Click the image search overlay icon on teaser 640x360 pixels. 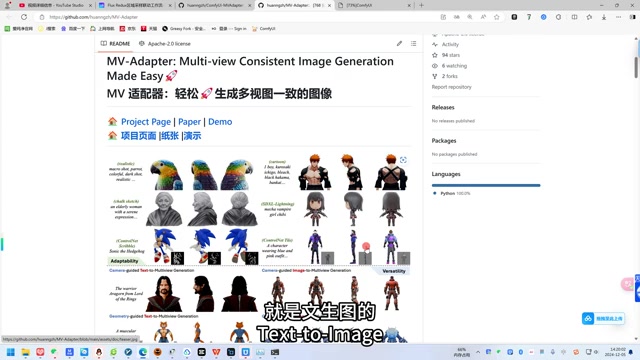point(403,160)
